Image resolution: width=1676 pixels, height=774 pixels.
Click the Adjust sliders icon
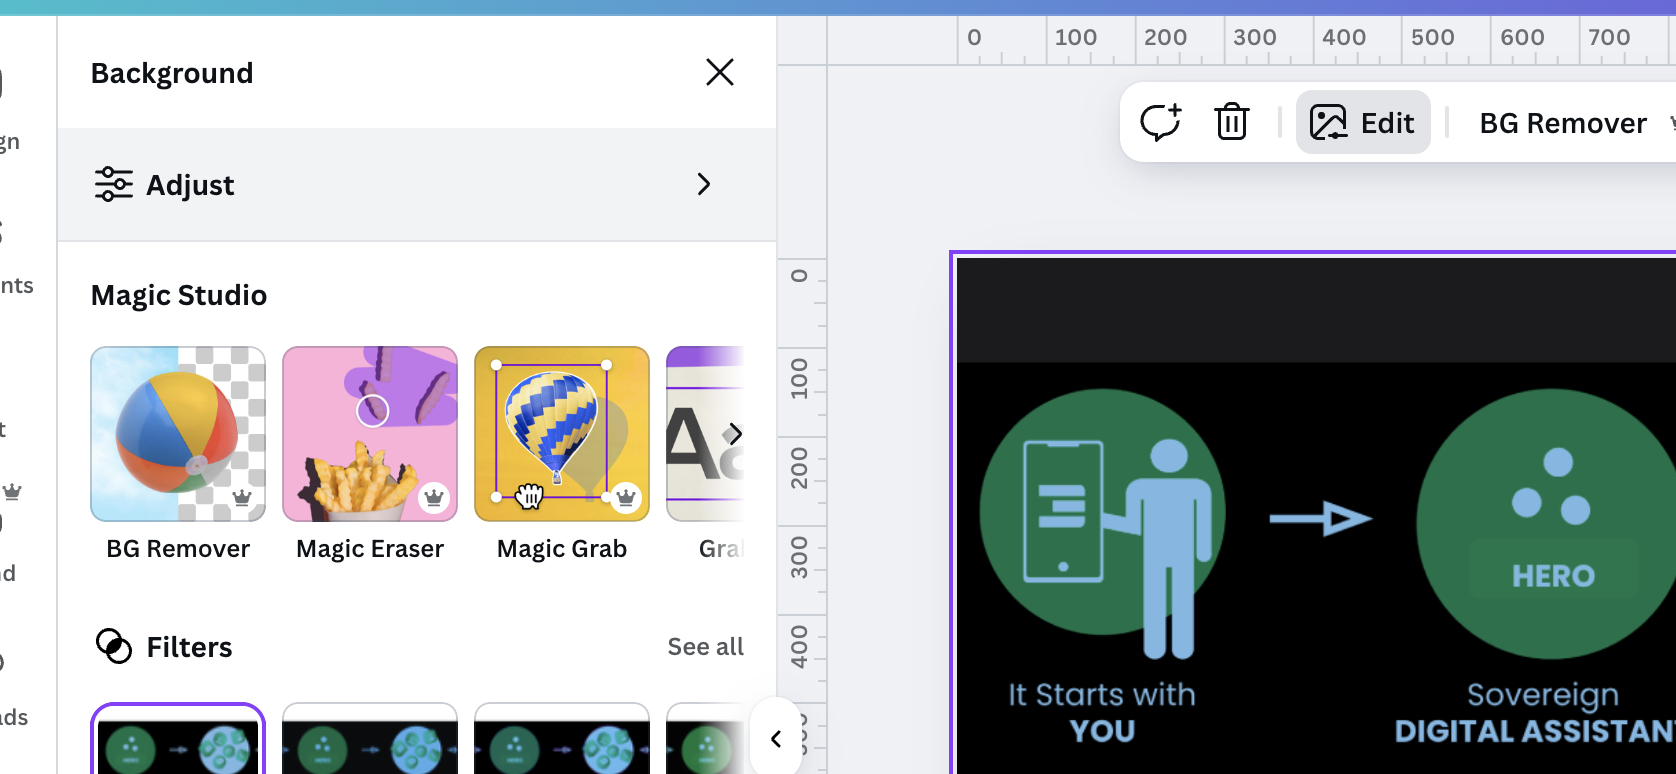113,185
